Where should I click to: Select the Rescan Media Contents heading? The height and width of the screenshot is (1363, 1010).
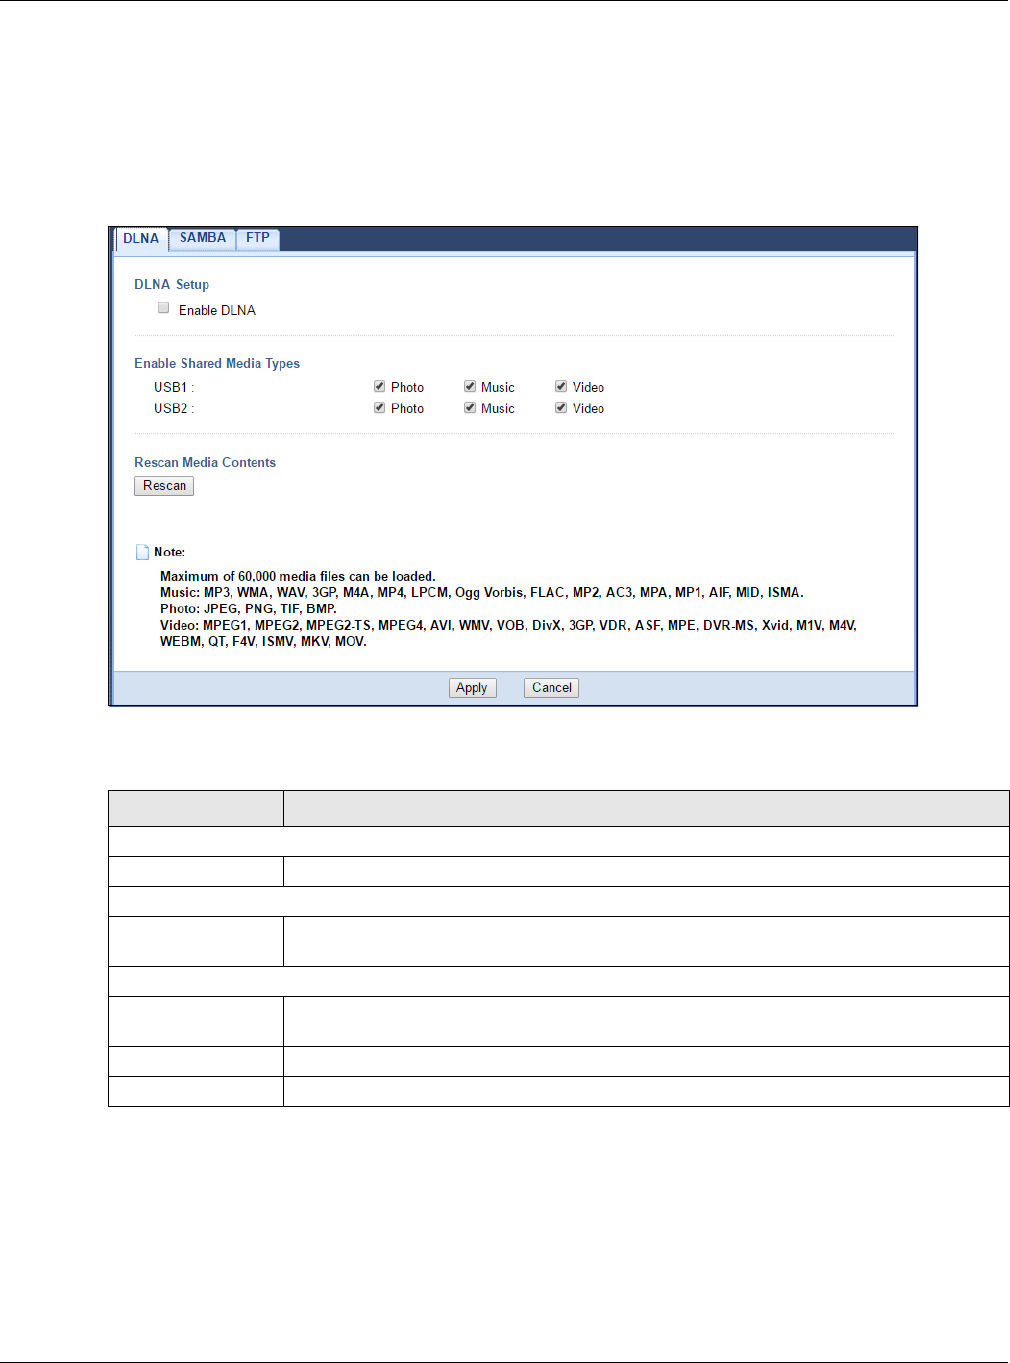click(205, 462)
